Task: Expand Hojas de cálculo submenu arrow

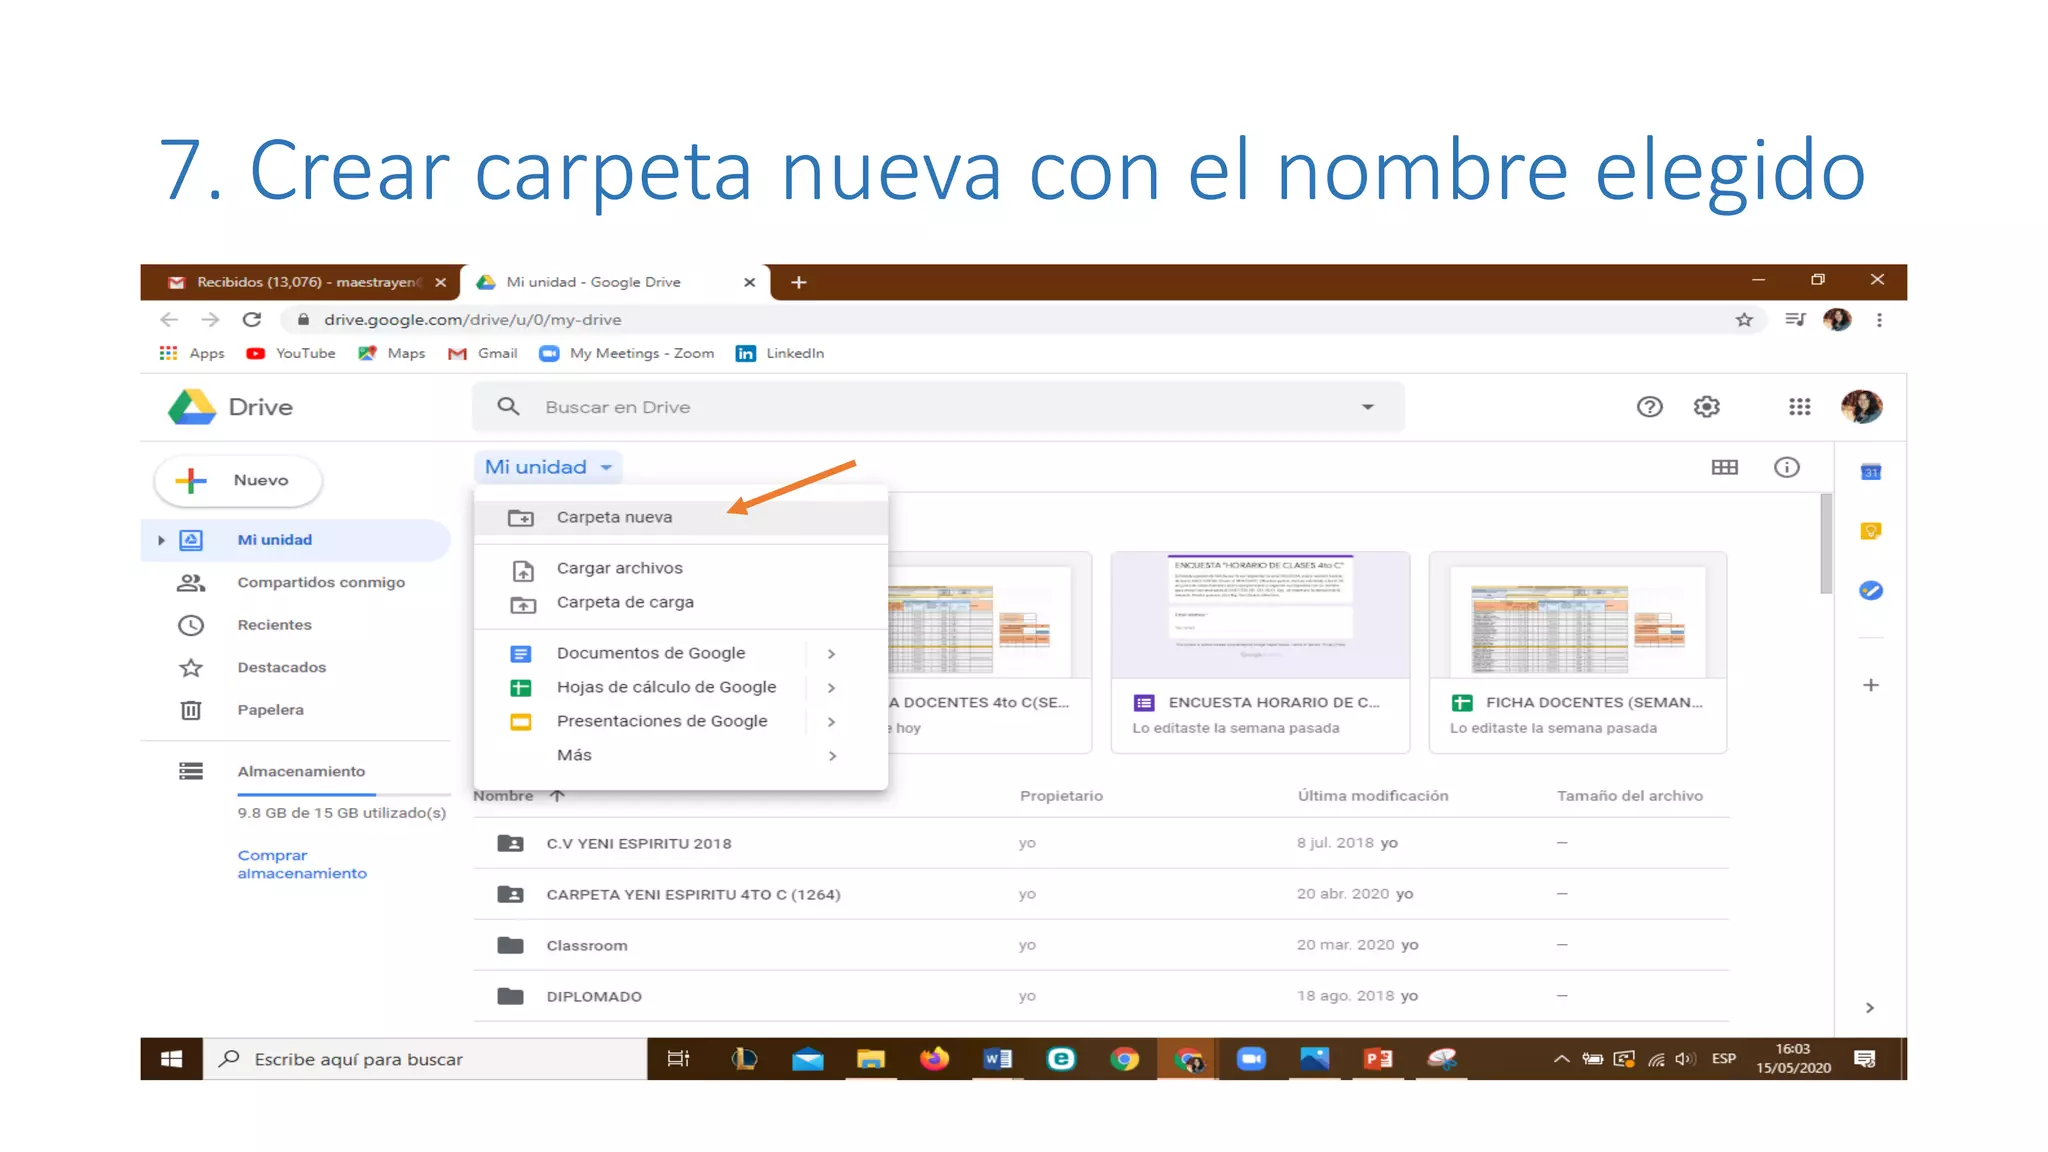Action: tap(831, 688)
